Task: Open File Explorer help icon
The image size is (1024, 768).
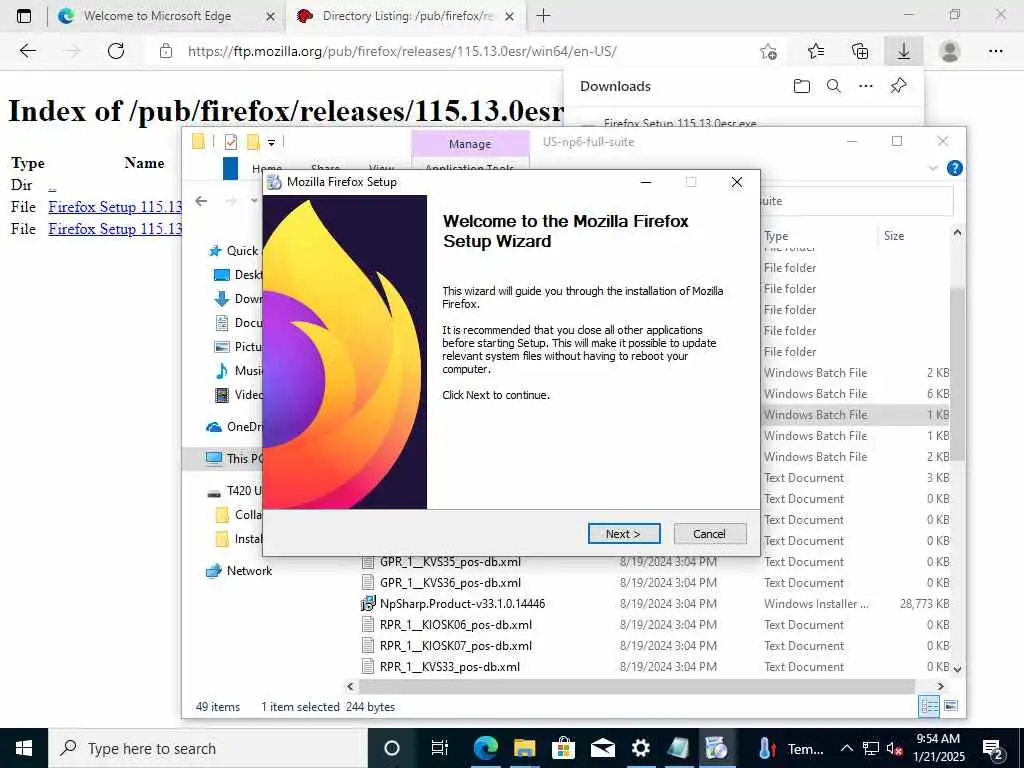Action: click(x=954, y=168)
